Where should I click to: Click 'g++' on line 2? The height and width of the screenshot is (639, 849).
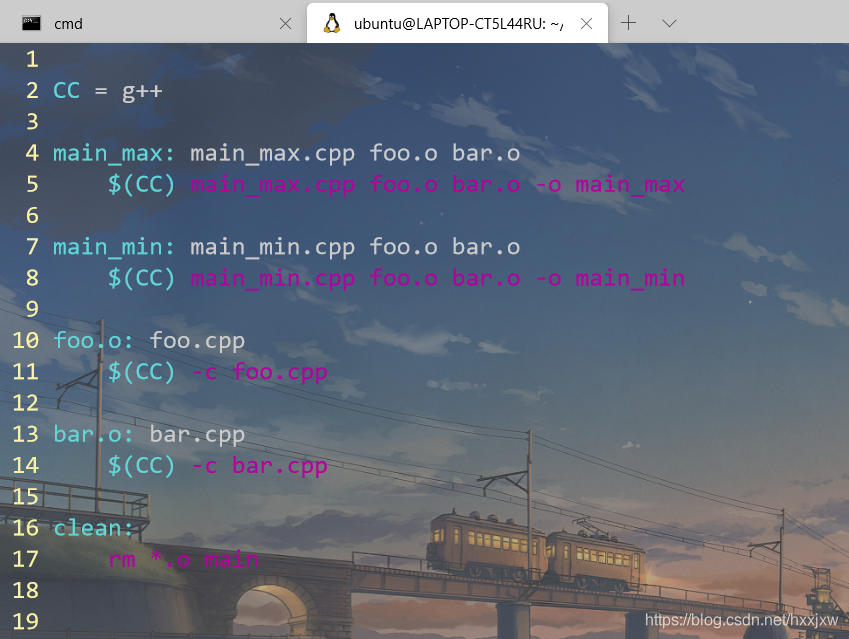pyautogui.click(x=142, y=92)
